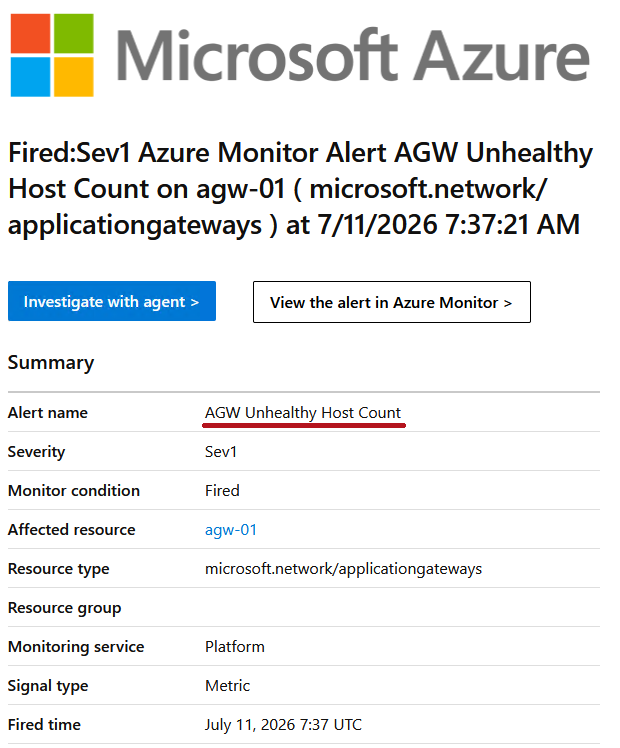Click the Platform monitoring service value

click(x=235, y=646)
